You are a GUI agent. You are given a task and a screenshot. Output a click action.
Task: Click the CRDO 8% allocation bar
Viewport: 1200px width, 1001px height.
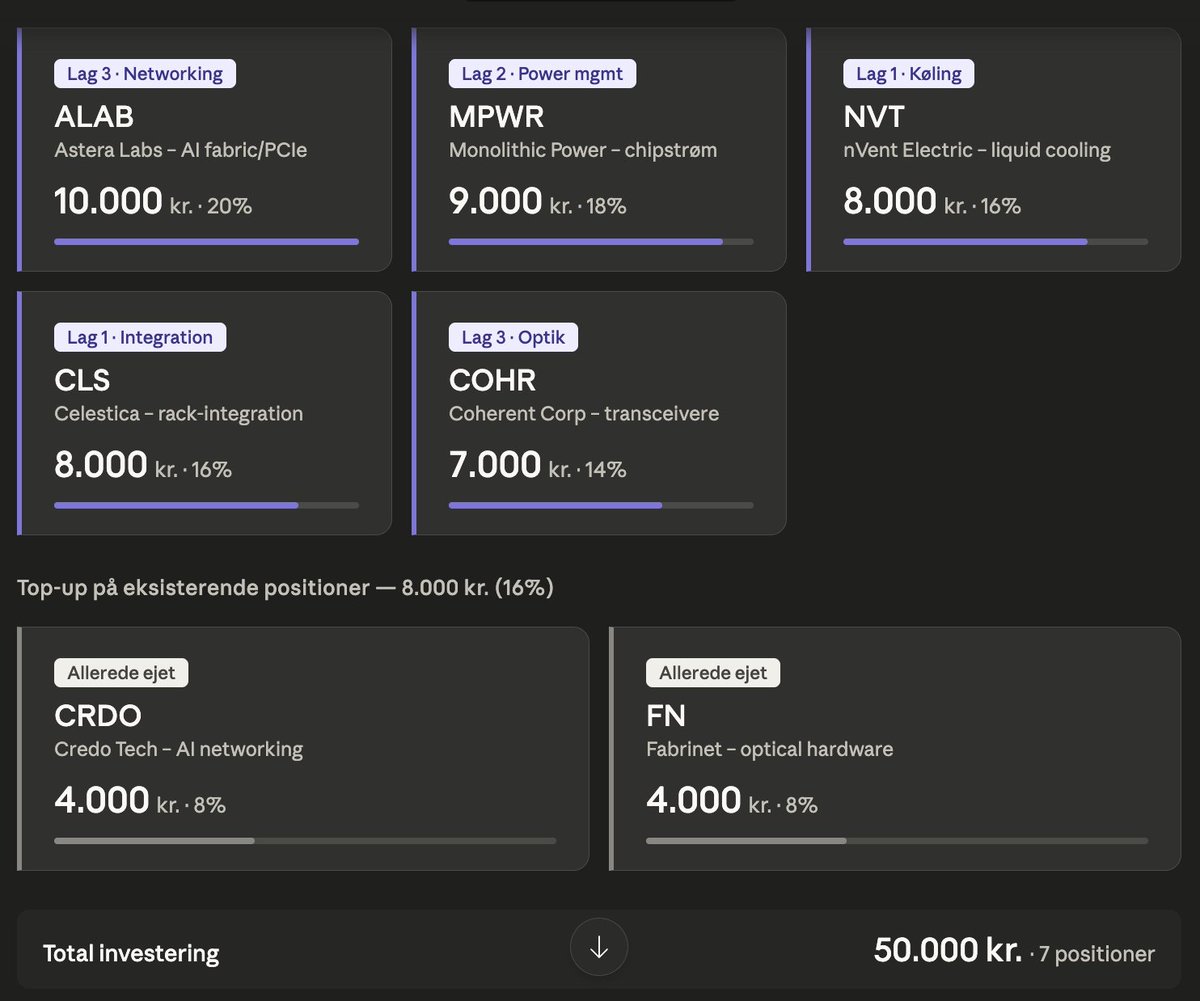(x=305, y=841)
